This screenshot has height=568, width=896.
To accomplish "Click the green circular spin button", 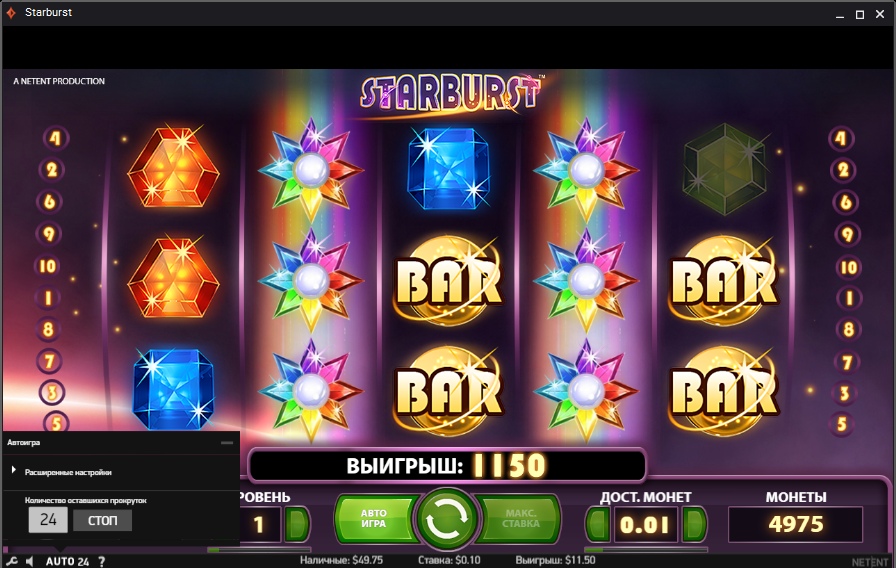I will [x=447, y=519].
